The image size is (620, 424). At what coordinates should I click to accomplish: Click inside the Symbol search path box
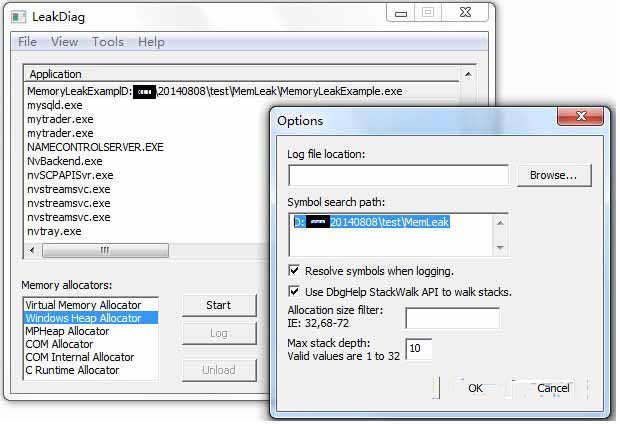(391, 235)
